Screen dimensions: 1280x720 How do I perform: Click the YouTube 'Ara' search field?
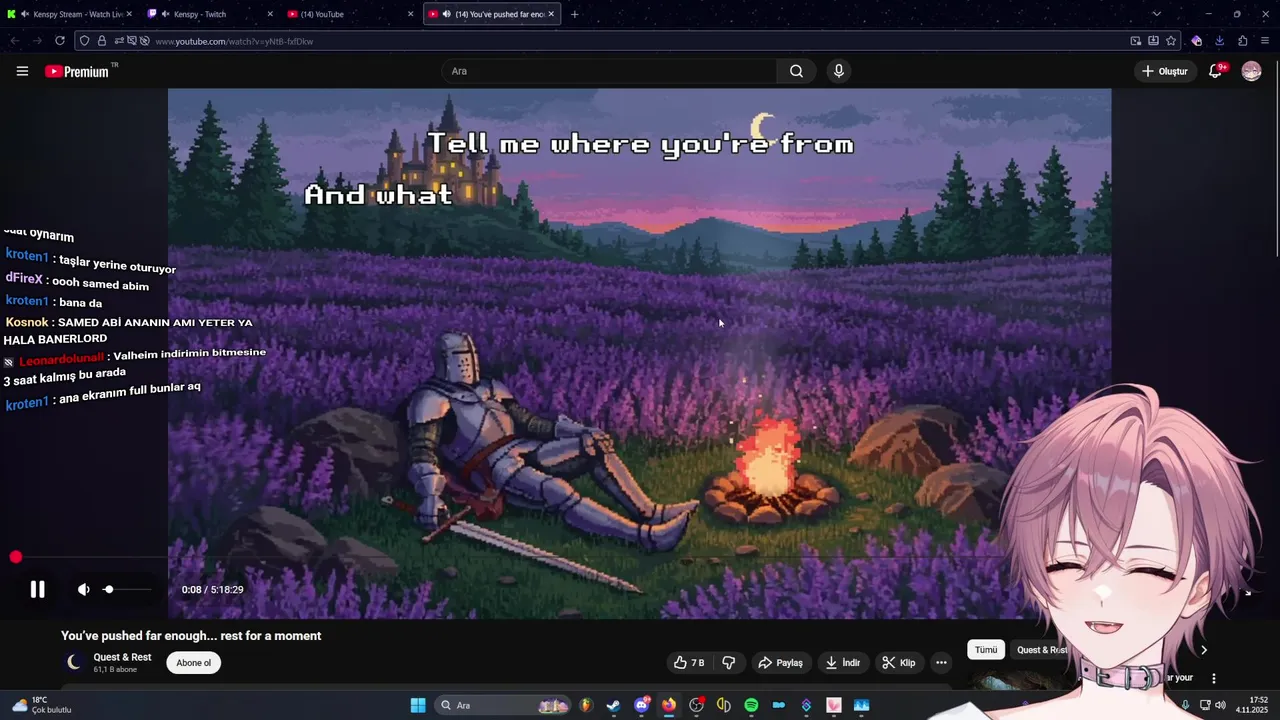coord(609,71)
